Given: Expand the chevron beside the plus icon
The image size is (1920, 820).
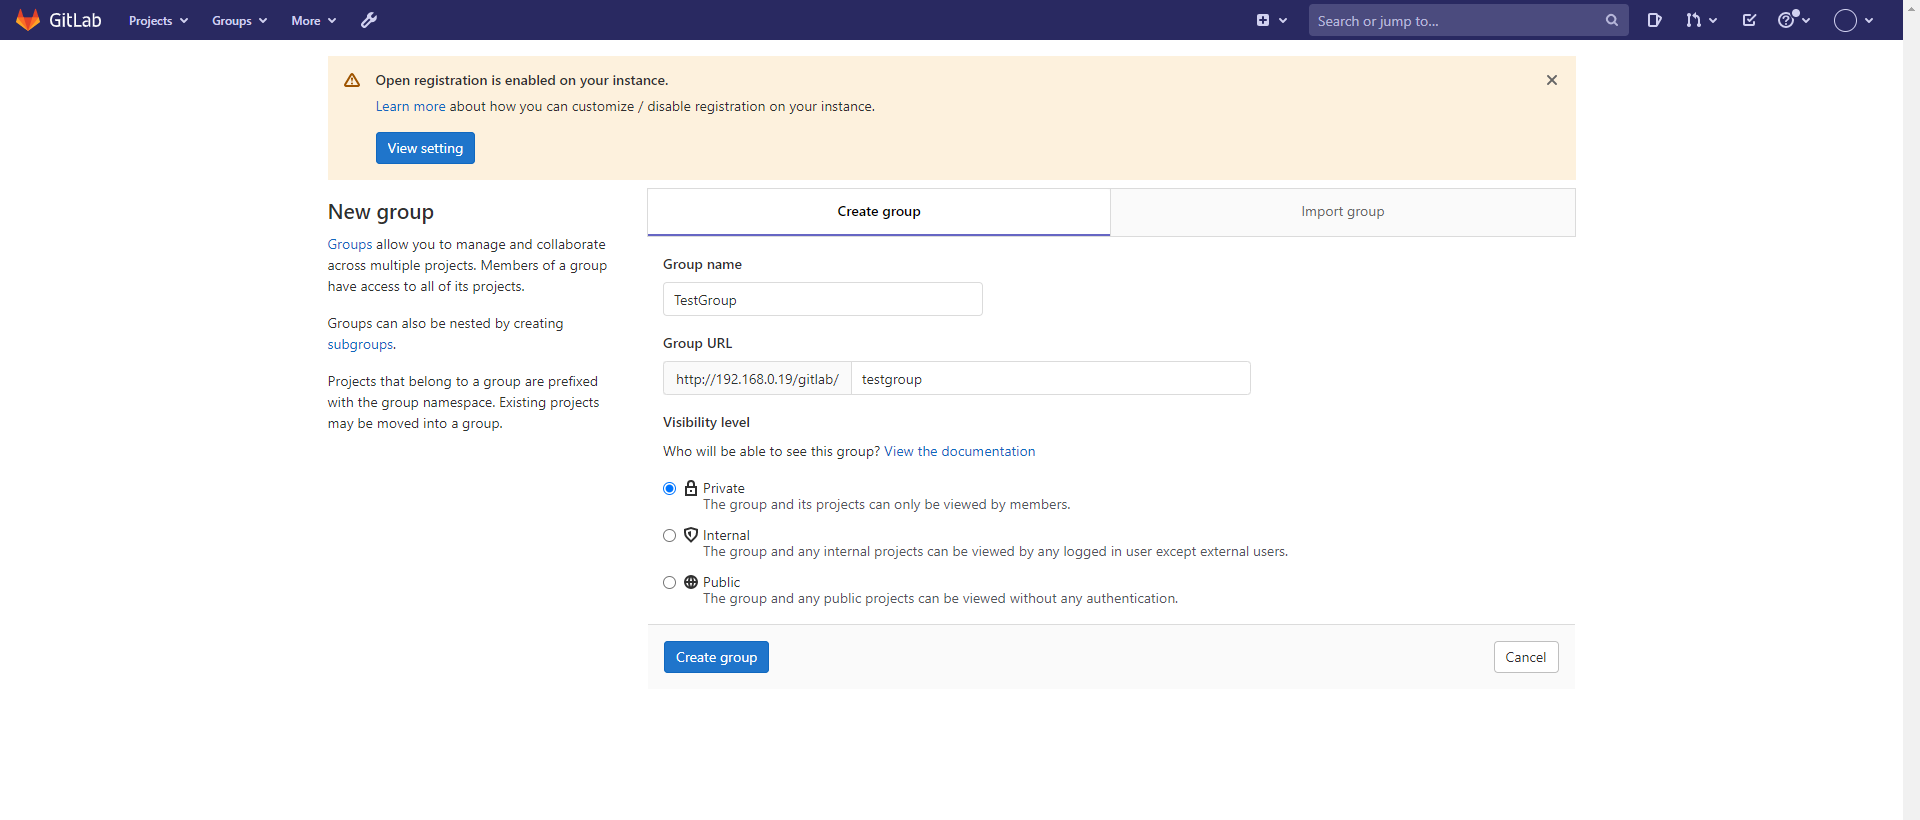Looking at the screenshot, I should click(x=1283, y=20).
